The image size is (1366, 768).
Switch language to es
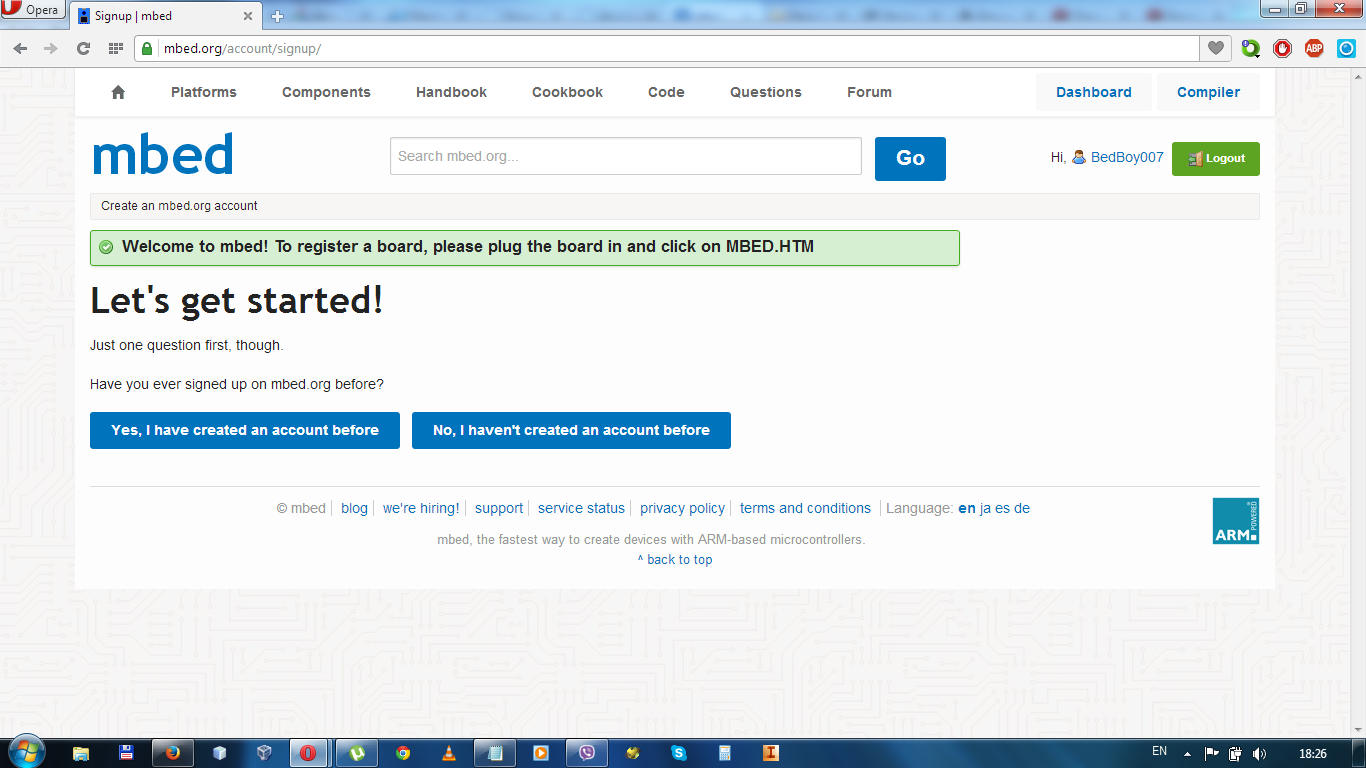[x=1002, y=508]
